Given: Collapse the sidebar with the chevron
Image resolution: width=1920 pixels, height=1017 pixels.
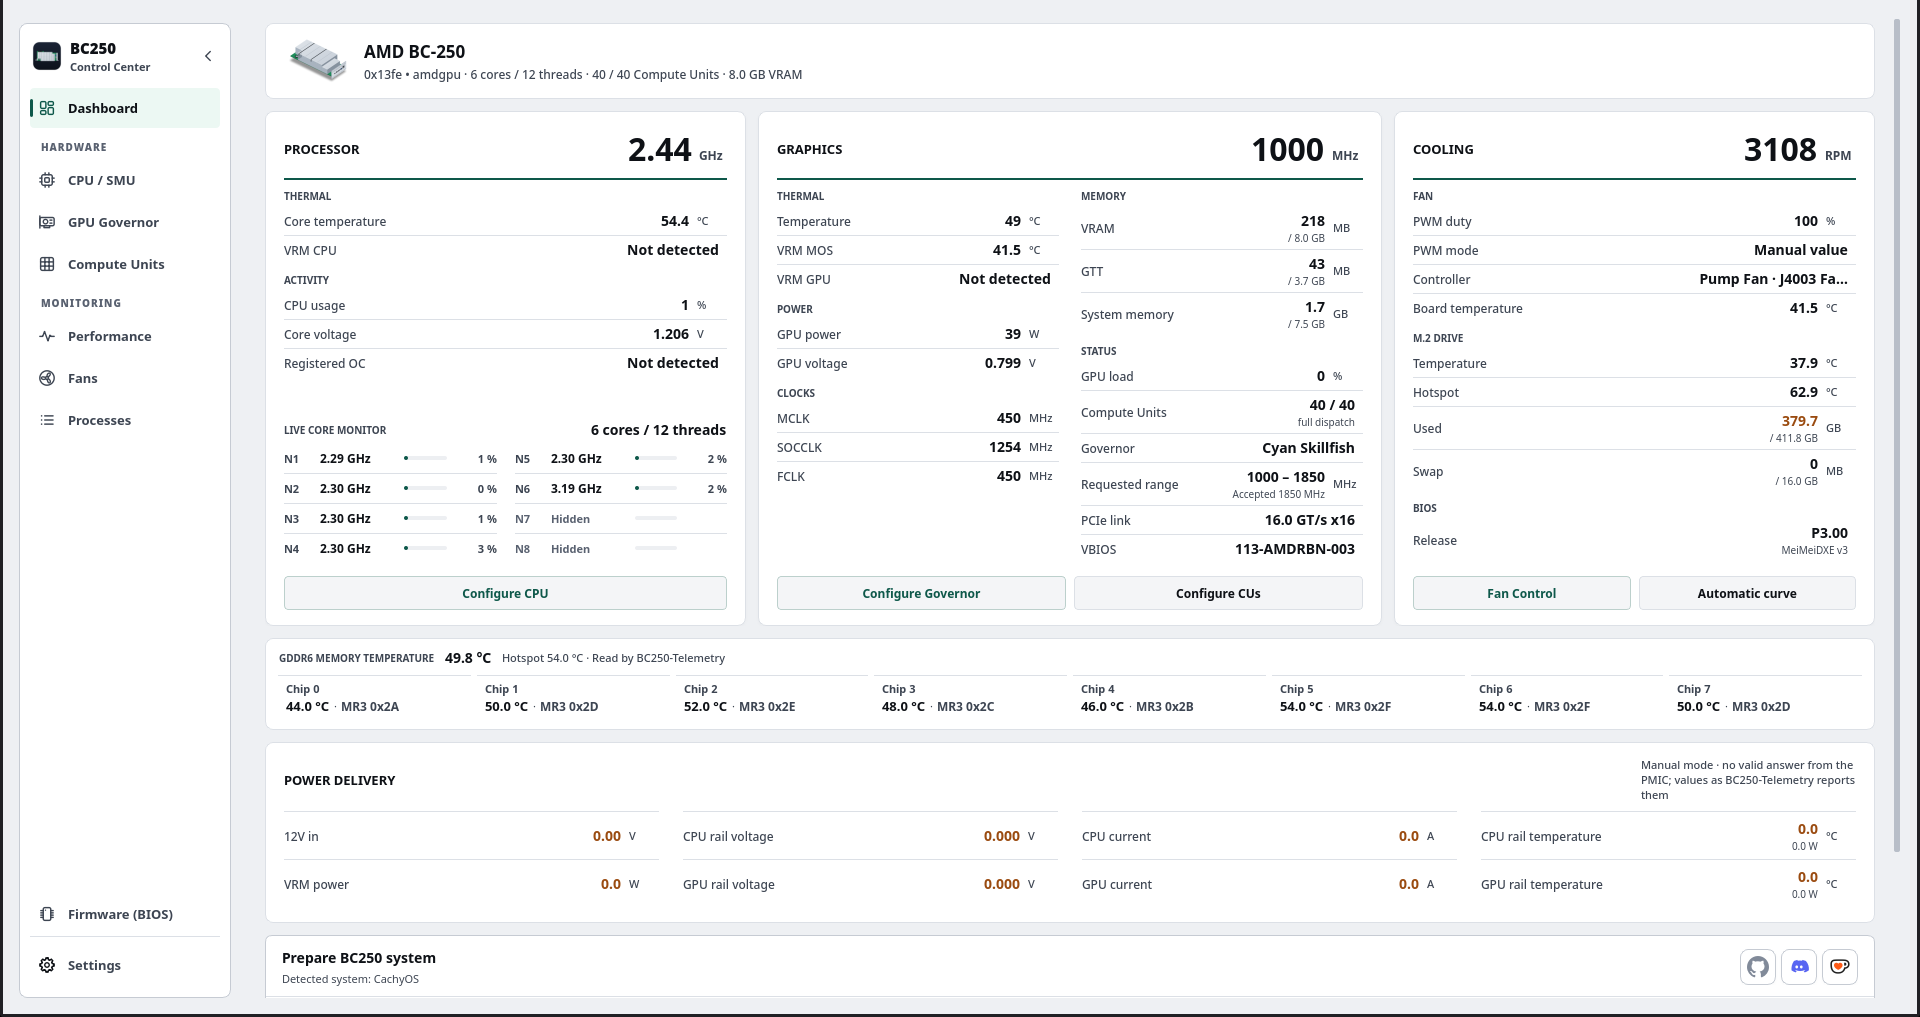Looking at the screenshot, I should [208, 56].
